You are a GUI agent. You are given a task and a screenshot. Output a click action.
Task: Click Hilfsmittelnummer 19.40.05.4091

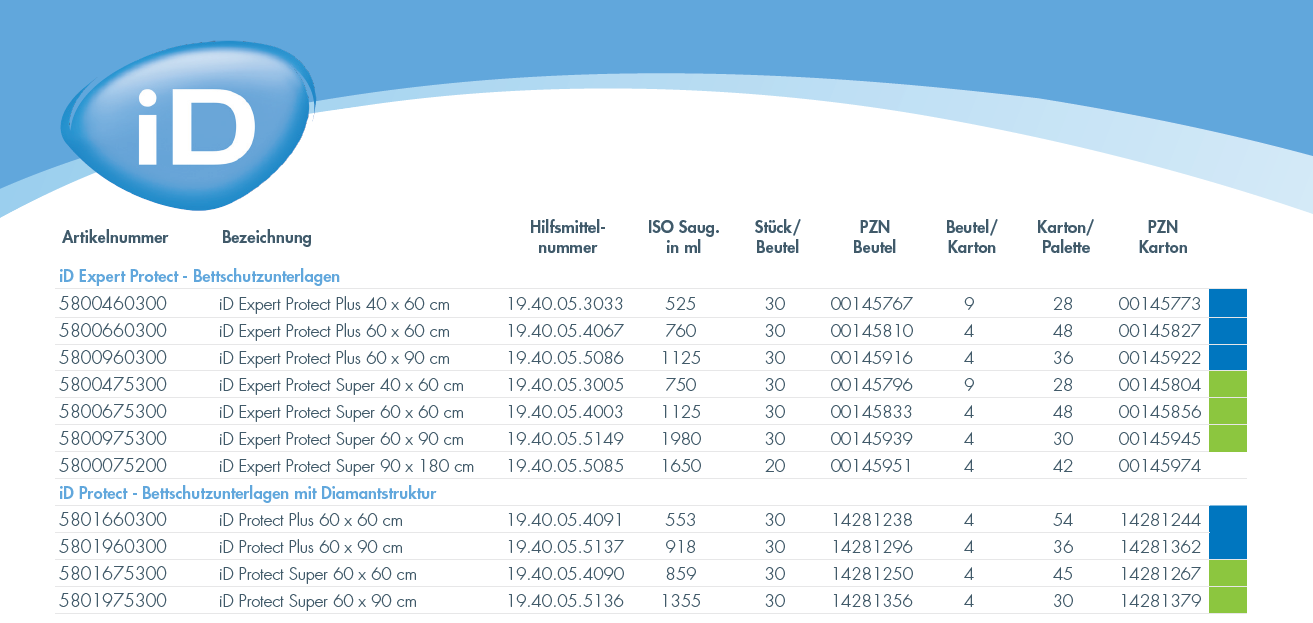pos(565,519)
